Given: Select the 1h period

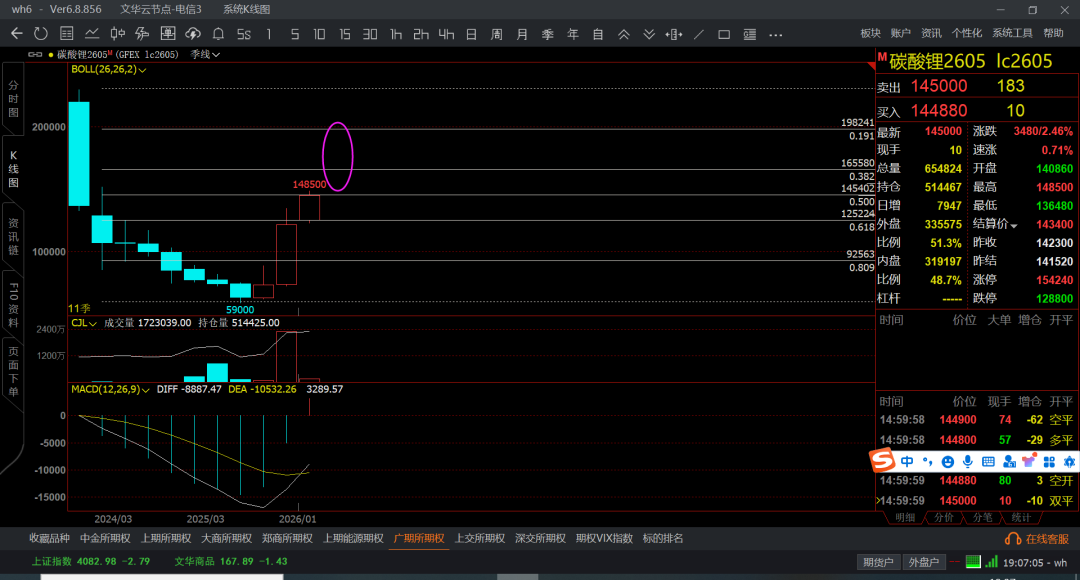Looking at the screenshot, I should point(395,34).
